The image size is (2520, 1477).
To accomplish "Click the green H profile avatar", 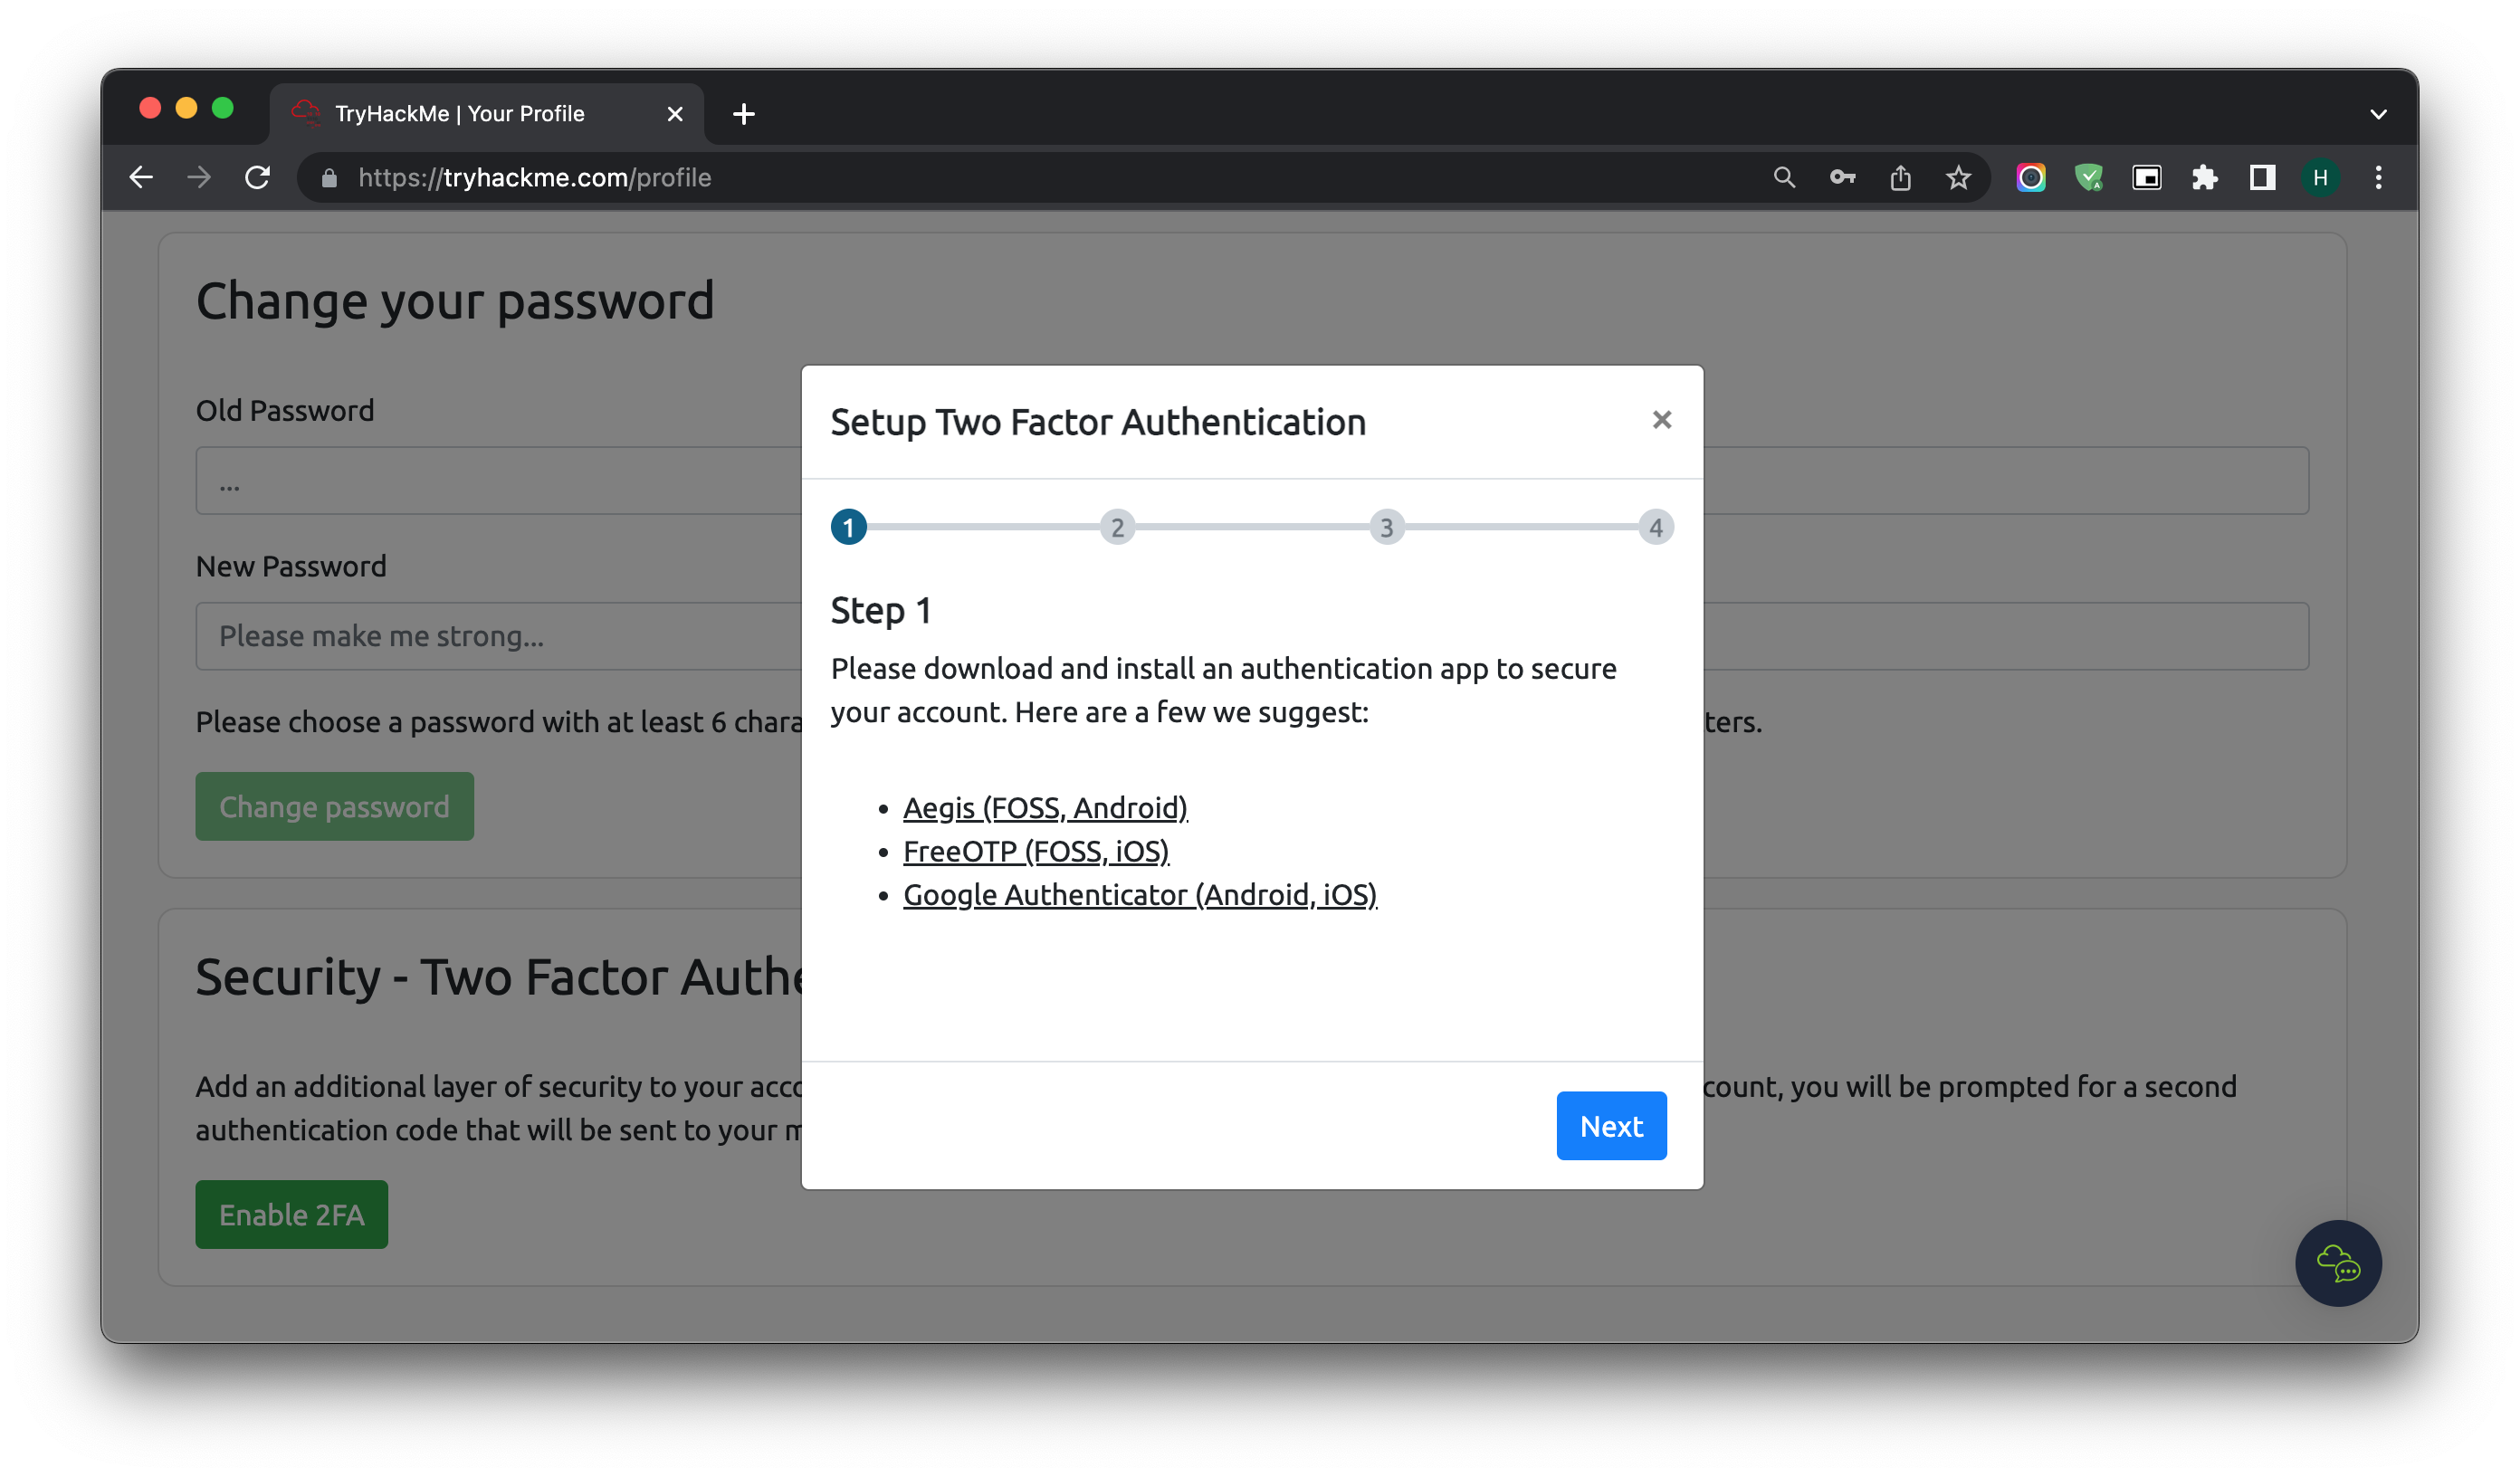I will click(x=2321, y=177).
